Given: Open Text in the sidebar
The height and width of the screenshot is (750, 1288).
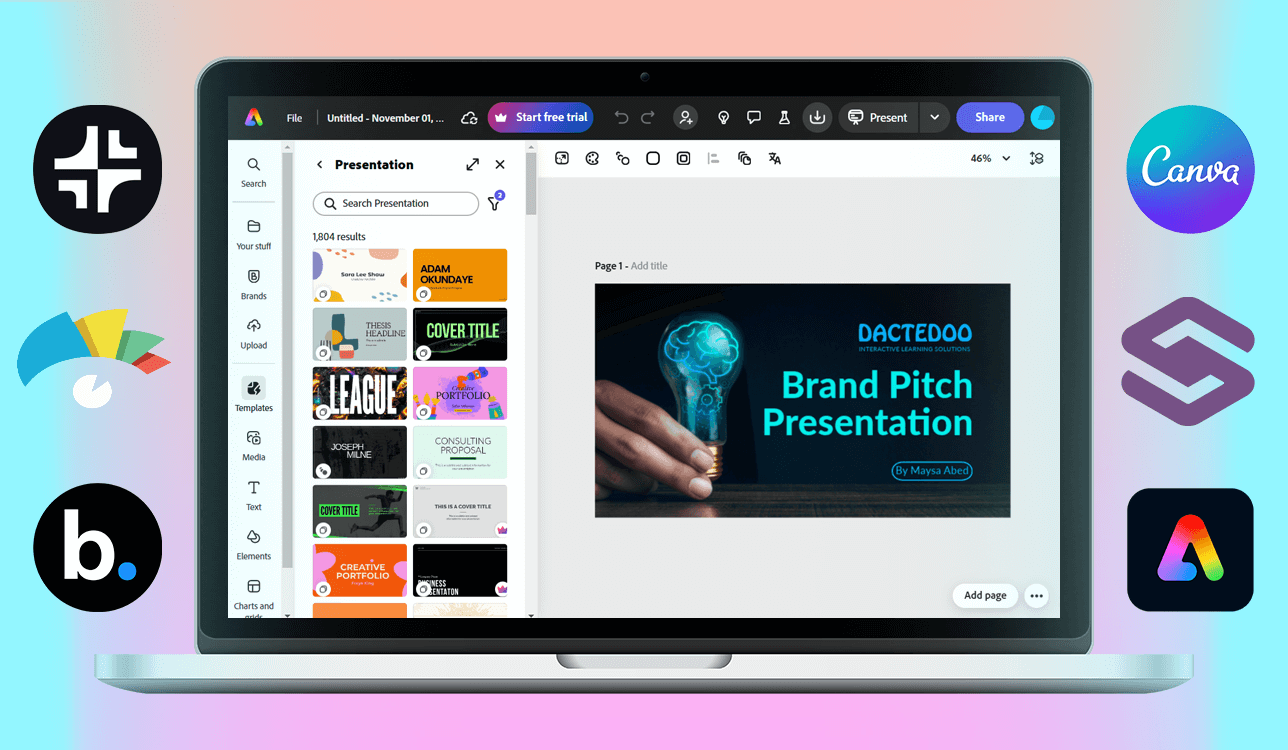Looking at the screenshot, I should pos(254,495).
